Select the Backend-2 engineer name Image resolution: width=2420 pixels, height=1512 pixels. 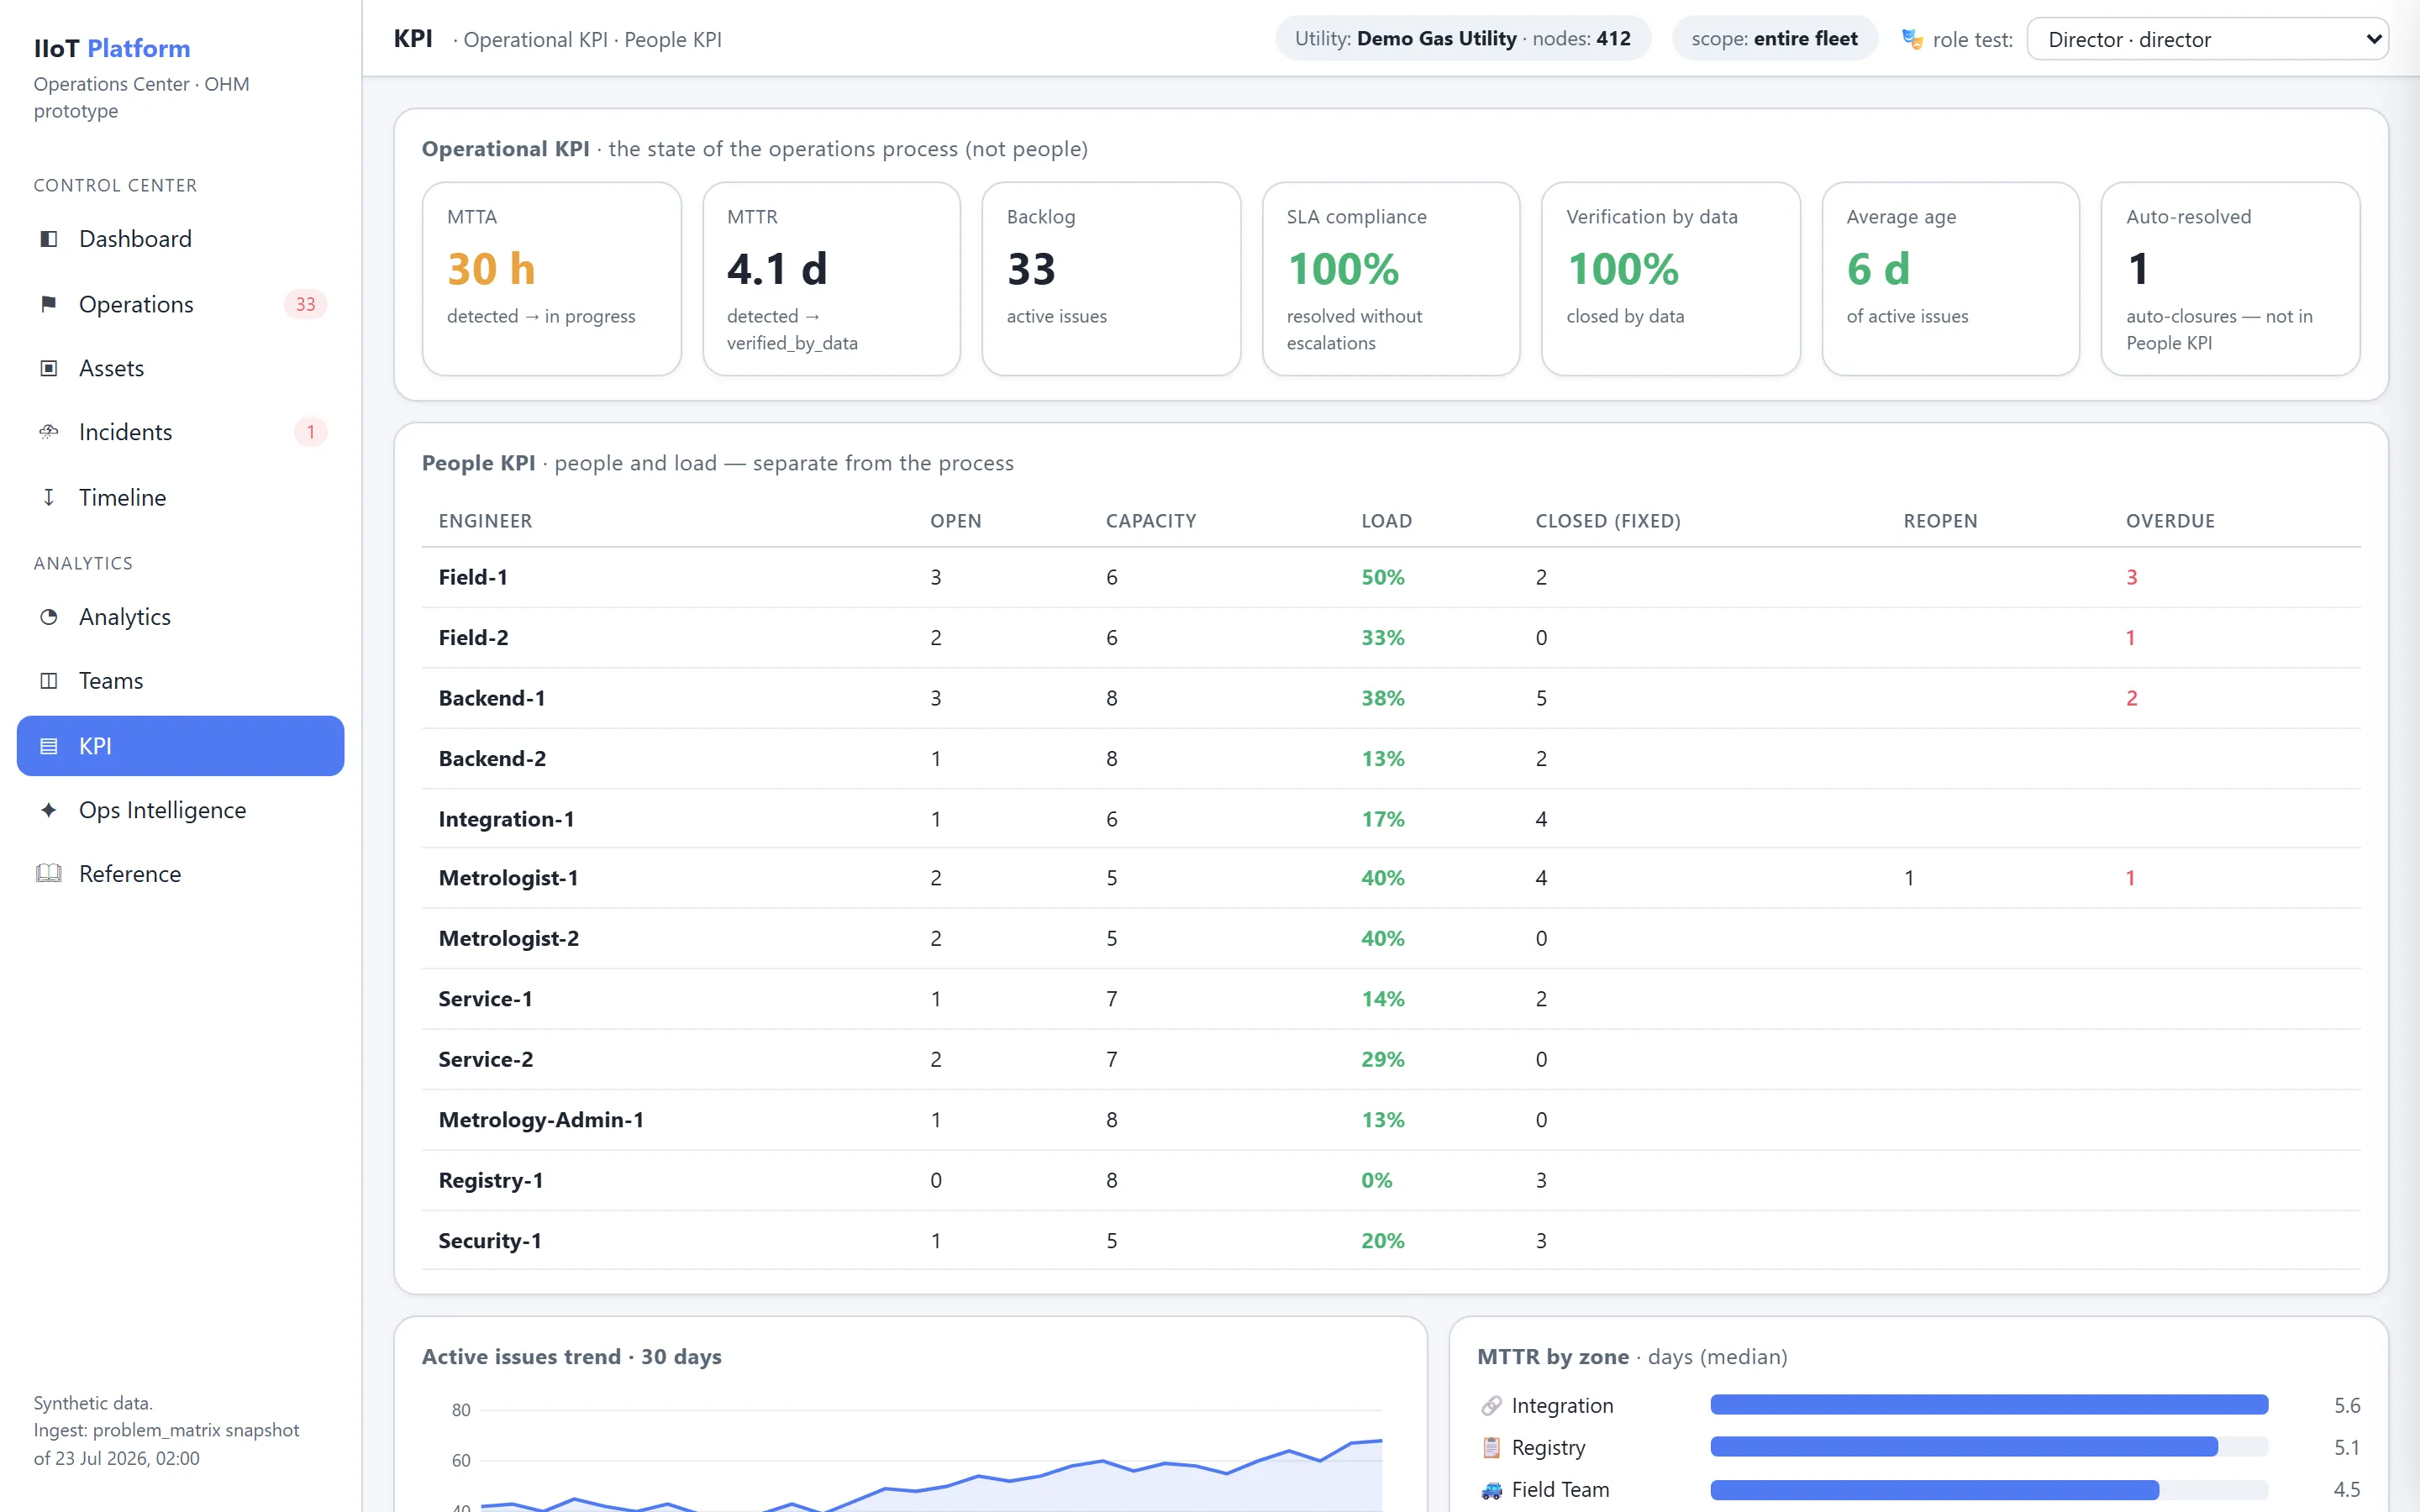pos(492,759)
